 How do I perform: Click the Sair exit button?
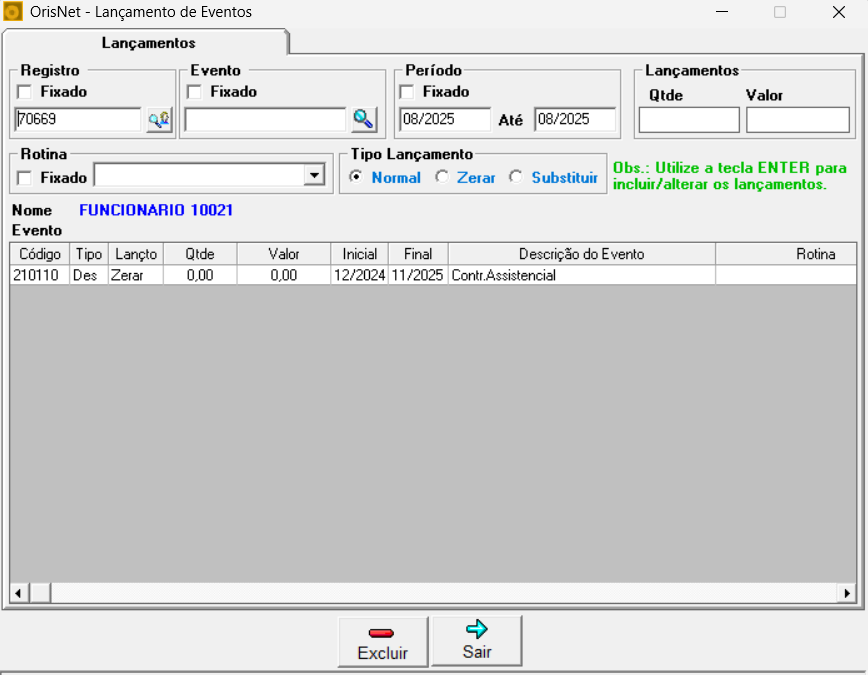tap(477, 640)
